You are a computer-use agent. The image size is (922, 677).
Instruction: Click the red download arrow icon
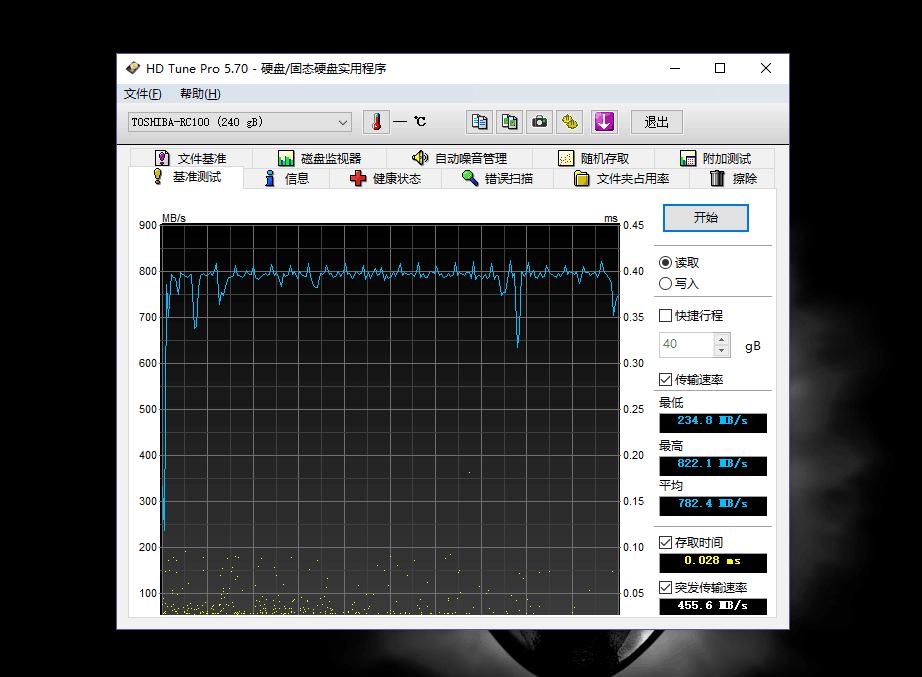point(604,121)
